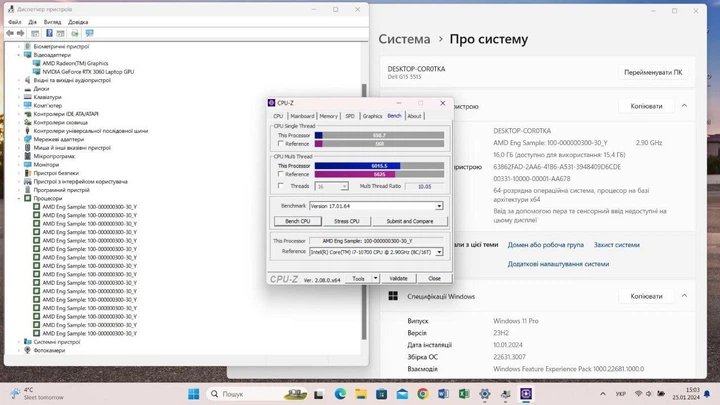Show hidden tray icons chevron
Image resolution: width=720 pixels, height=405 pixels.
[602, 394]
